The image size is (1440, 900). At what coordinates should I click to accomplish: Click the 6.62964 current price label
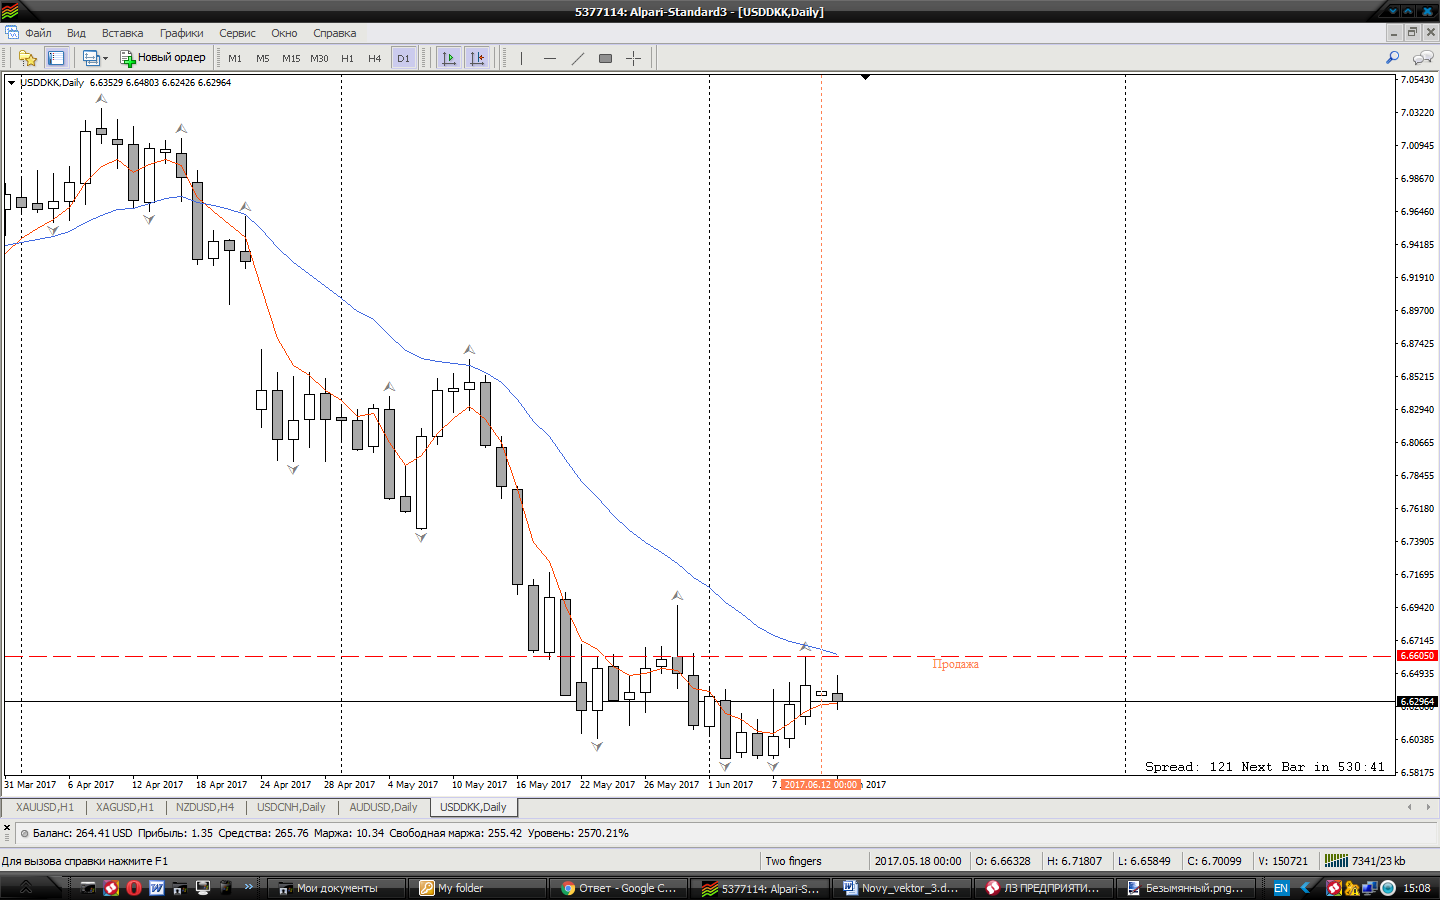click(x=1417, y=702)
